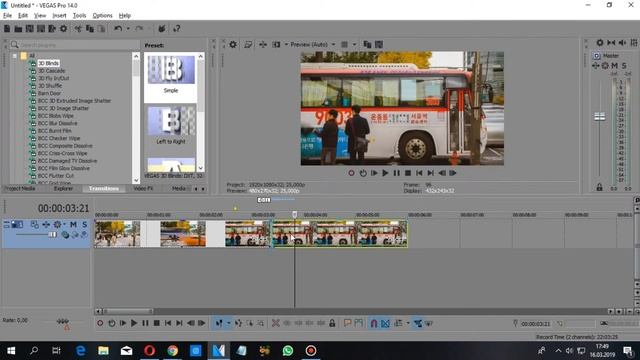Stop the video in the preview window

pyautogui.click(x=408, y=173)
